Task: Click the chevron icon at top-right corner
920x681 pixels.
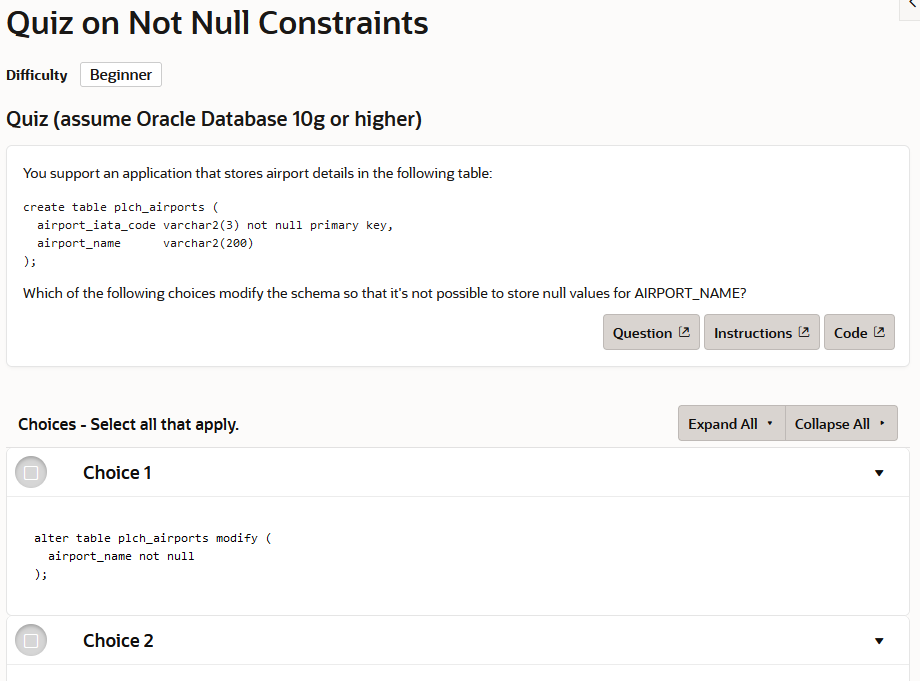Action: coord(912,6)
